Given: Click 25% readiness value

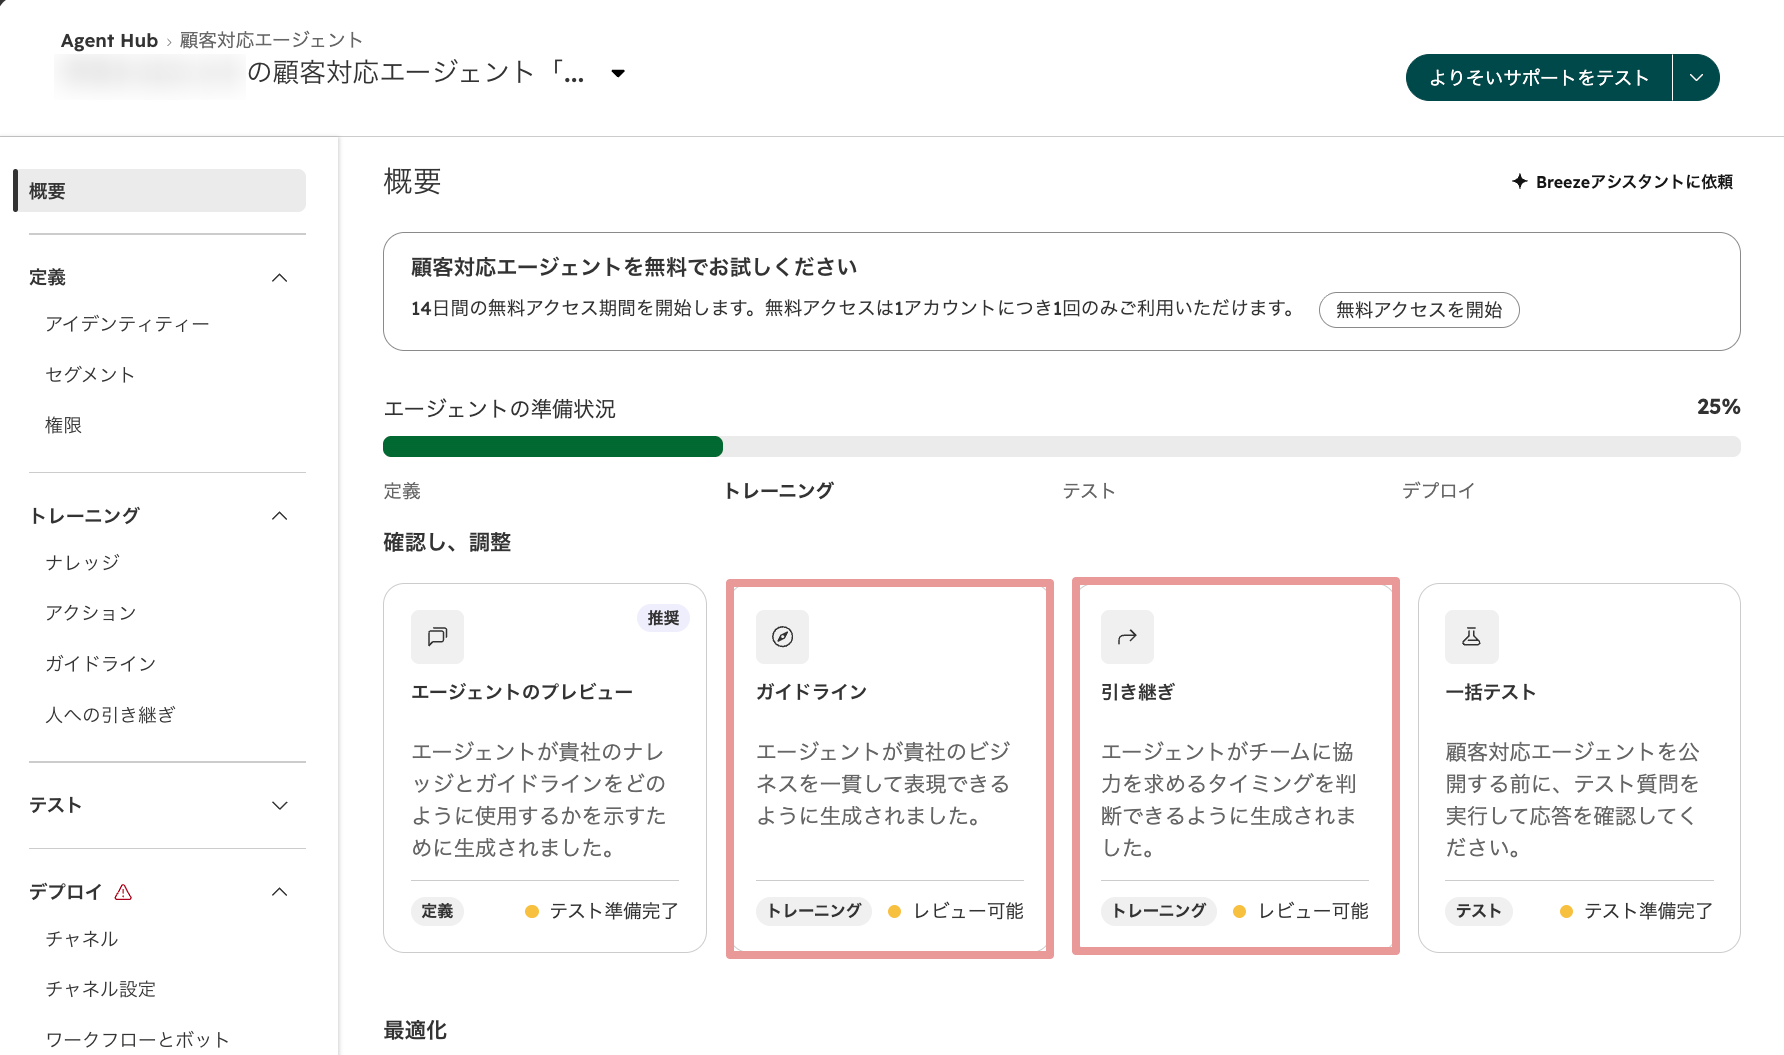Looking at the screenshot, I should coord(1718,407).
